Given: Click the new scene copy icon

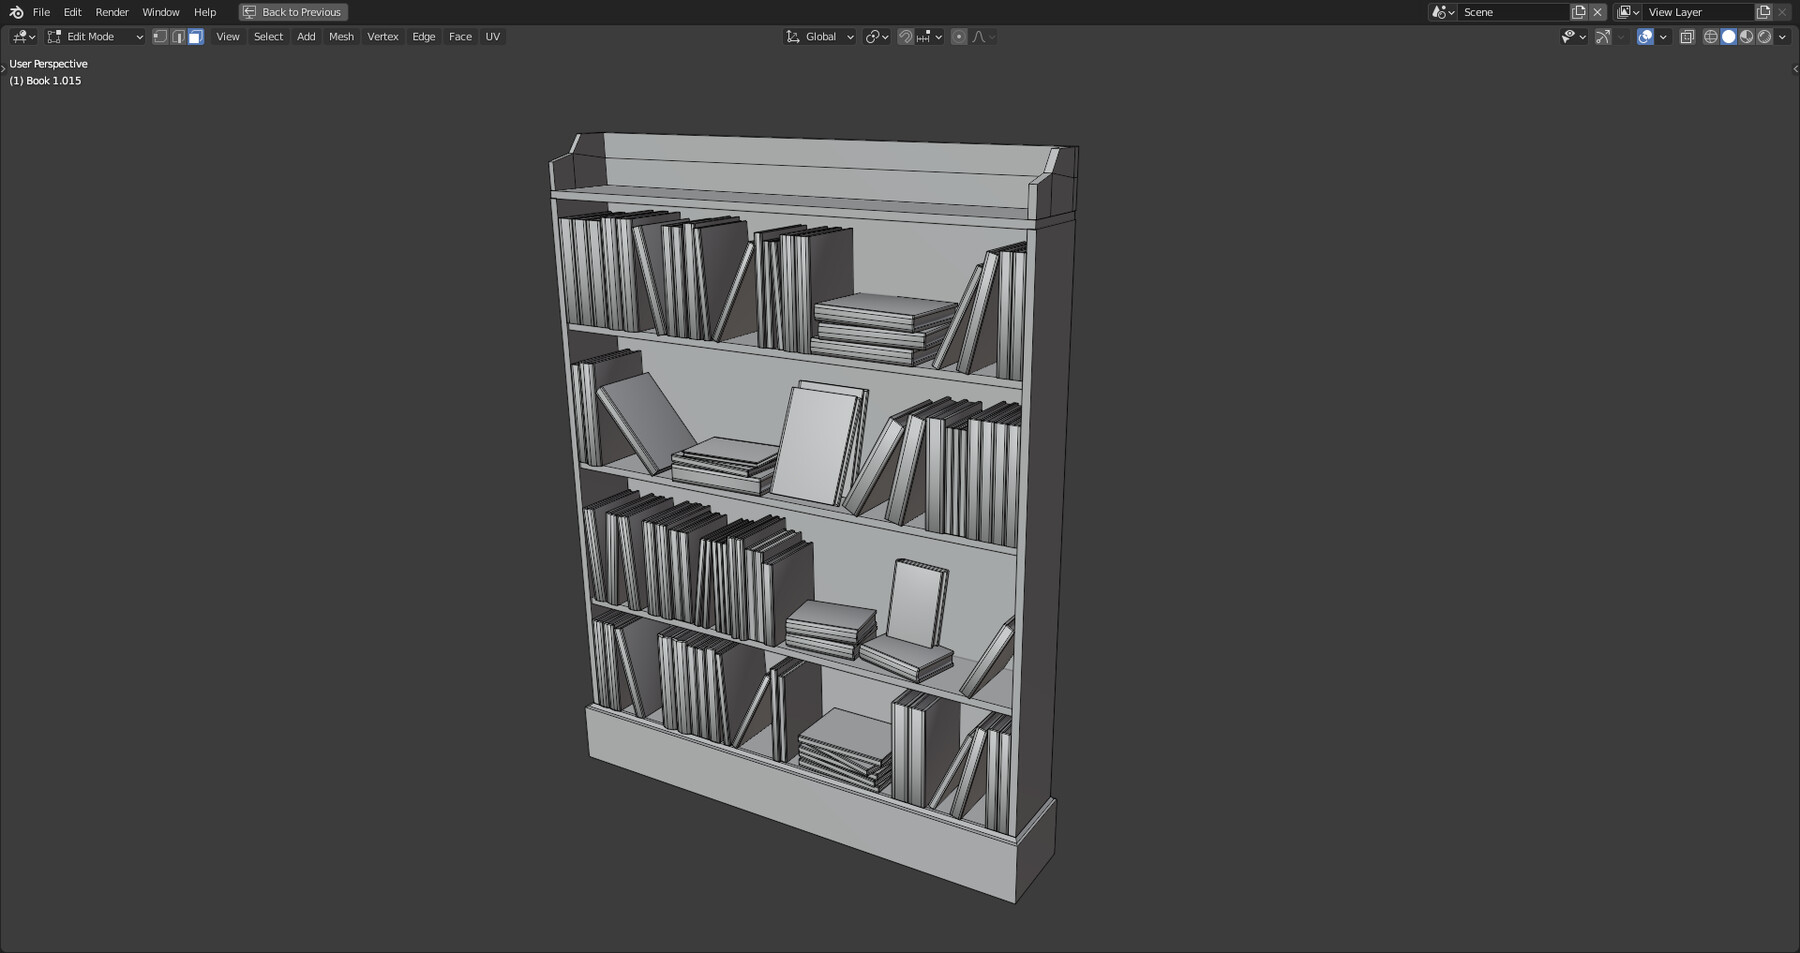Looking at the screenshot, I should pos(1578,11).
